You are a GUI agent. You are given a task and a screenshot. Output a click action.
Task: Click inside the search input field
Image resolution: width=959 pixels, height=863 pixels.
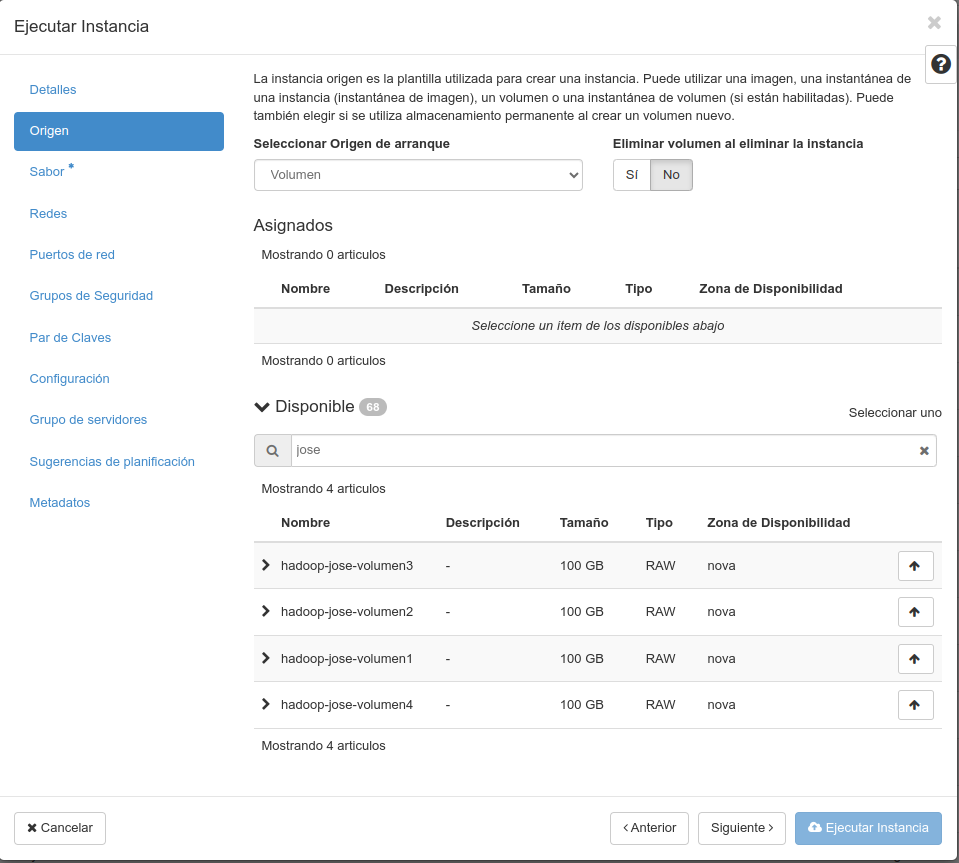600,450
